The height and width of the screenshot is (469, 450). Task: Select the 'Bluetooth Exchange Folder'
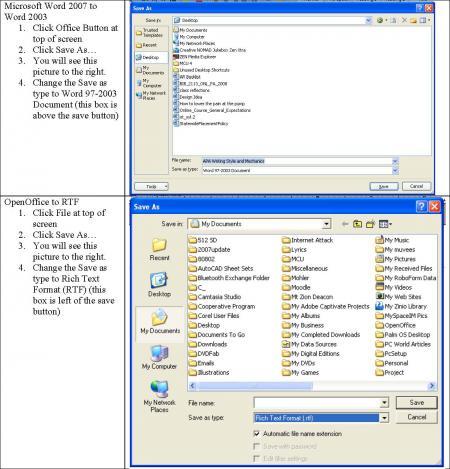tap(229, 278)
